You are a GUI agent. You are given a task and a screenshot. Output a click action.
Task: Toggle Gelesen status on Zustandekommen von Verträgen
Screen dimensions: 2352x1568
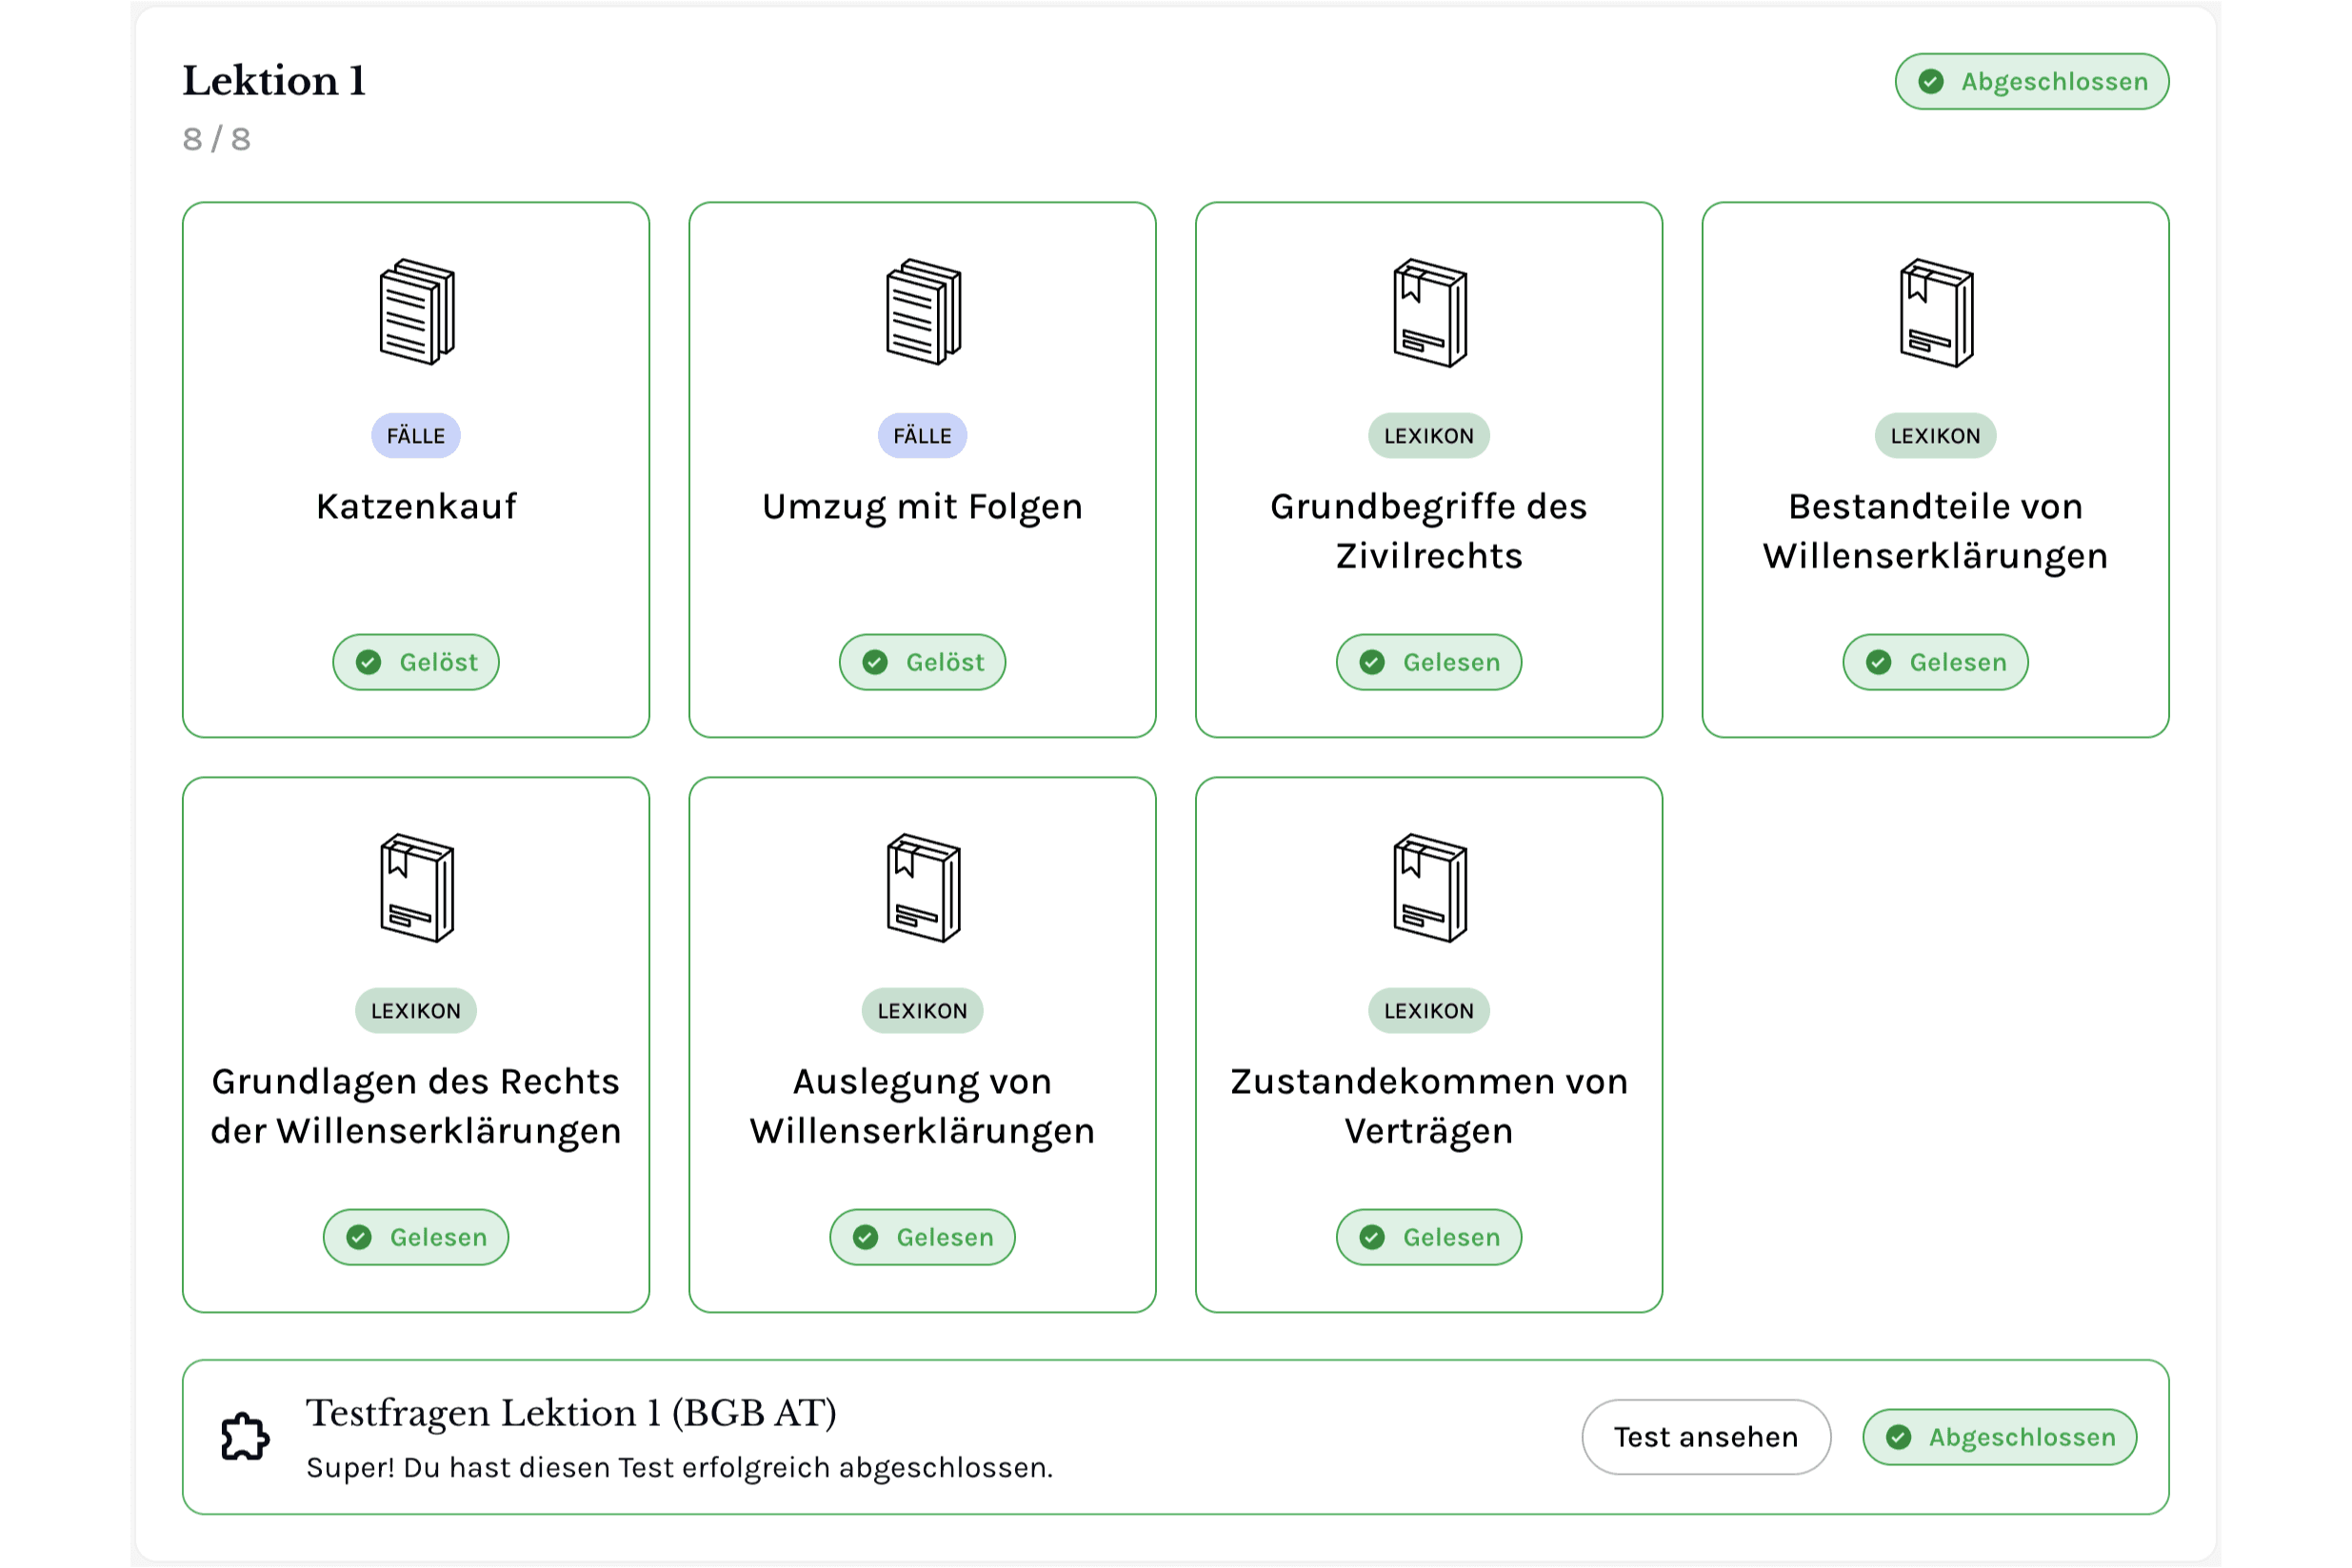click(1428, 1237)
